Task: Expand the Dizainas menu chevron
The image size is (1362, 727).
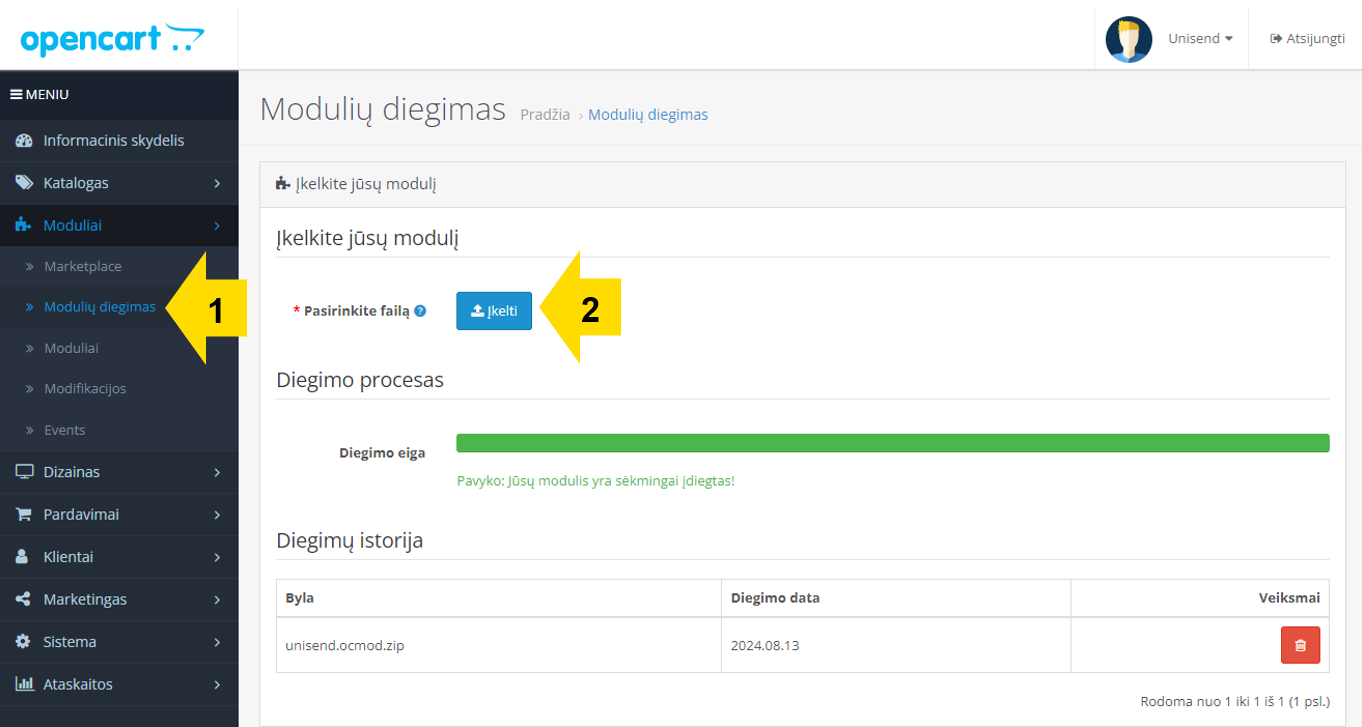Action: click(217, 472)
